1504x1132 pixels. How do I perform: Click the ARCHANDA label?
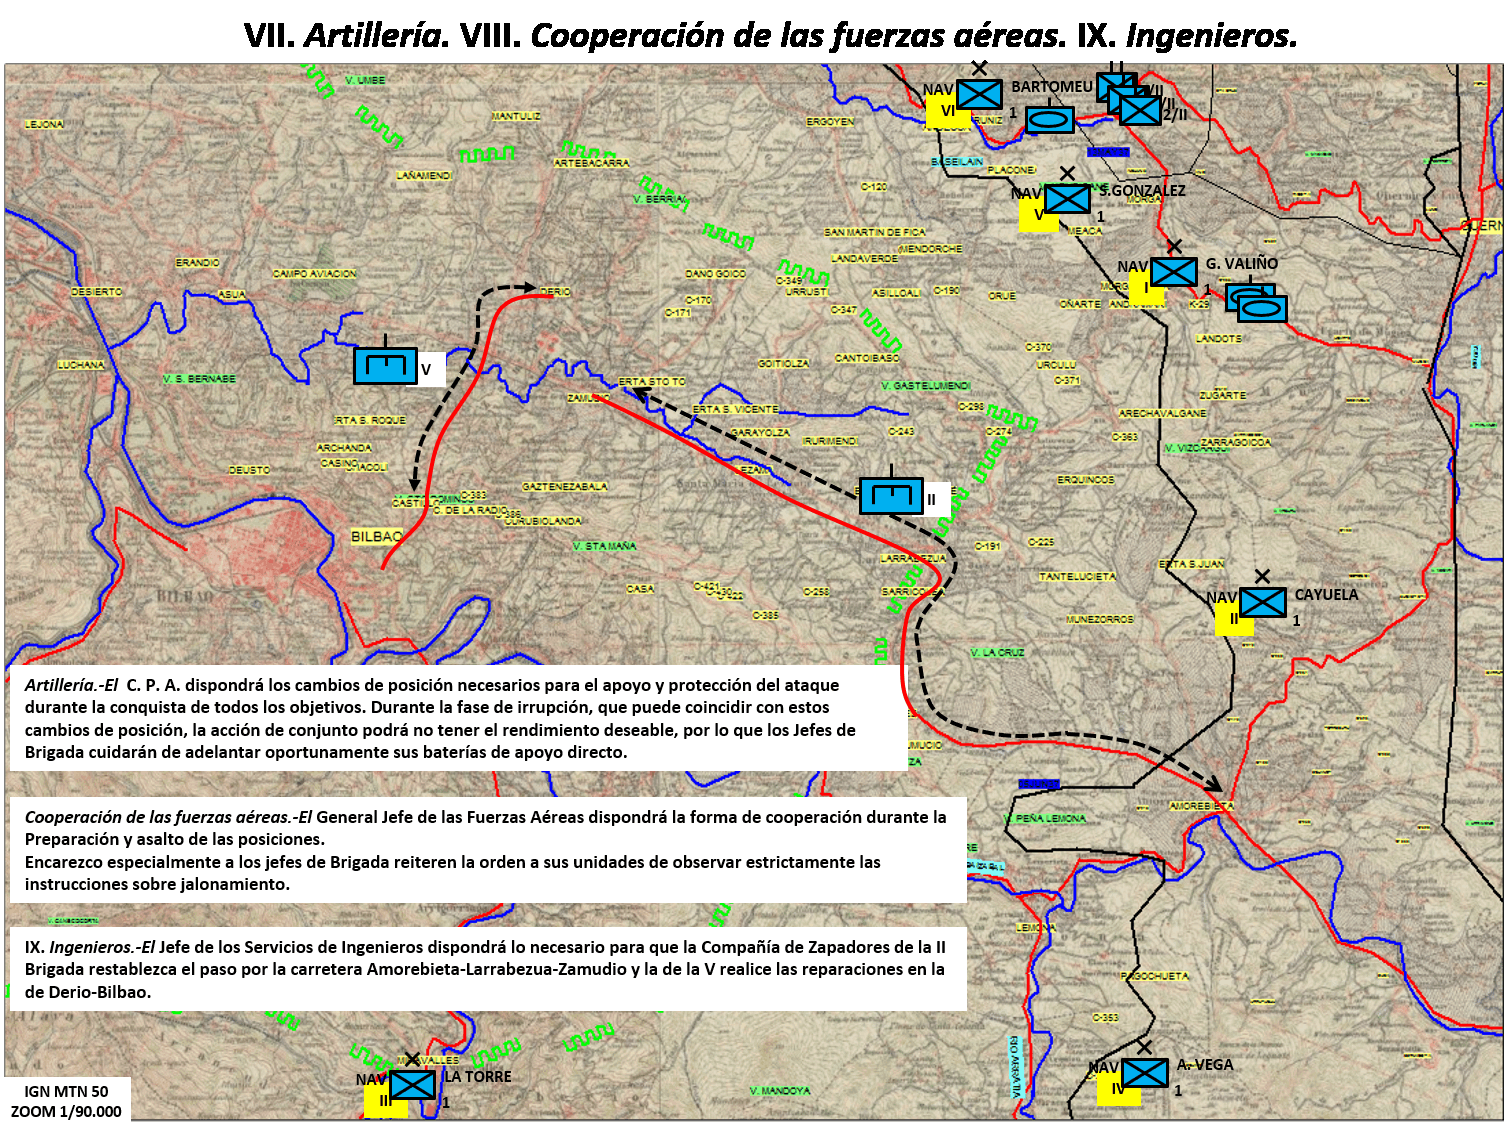click(x=344, y=448)
